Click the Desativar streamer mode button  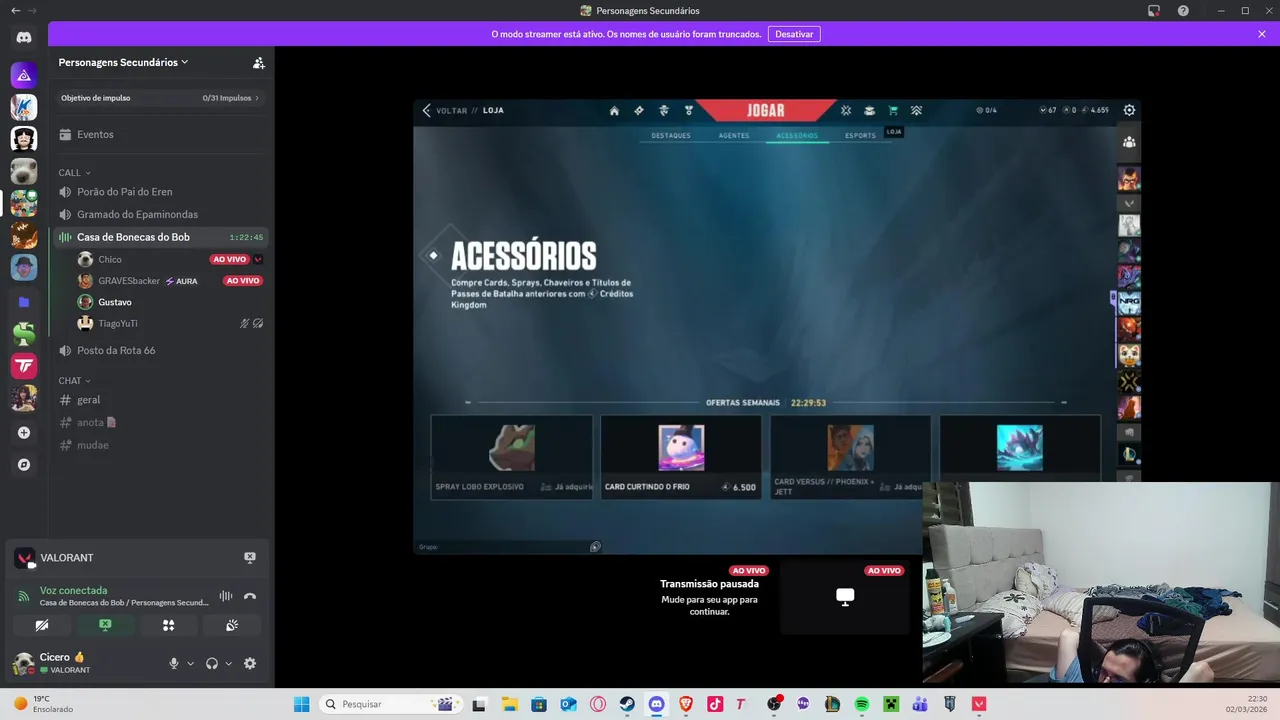(794, 34)
